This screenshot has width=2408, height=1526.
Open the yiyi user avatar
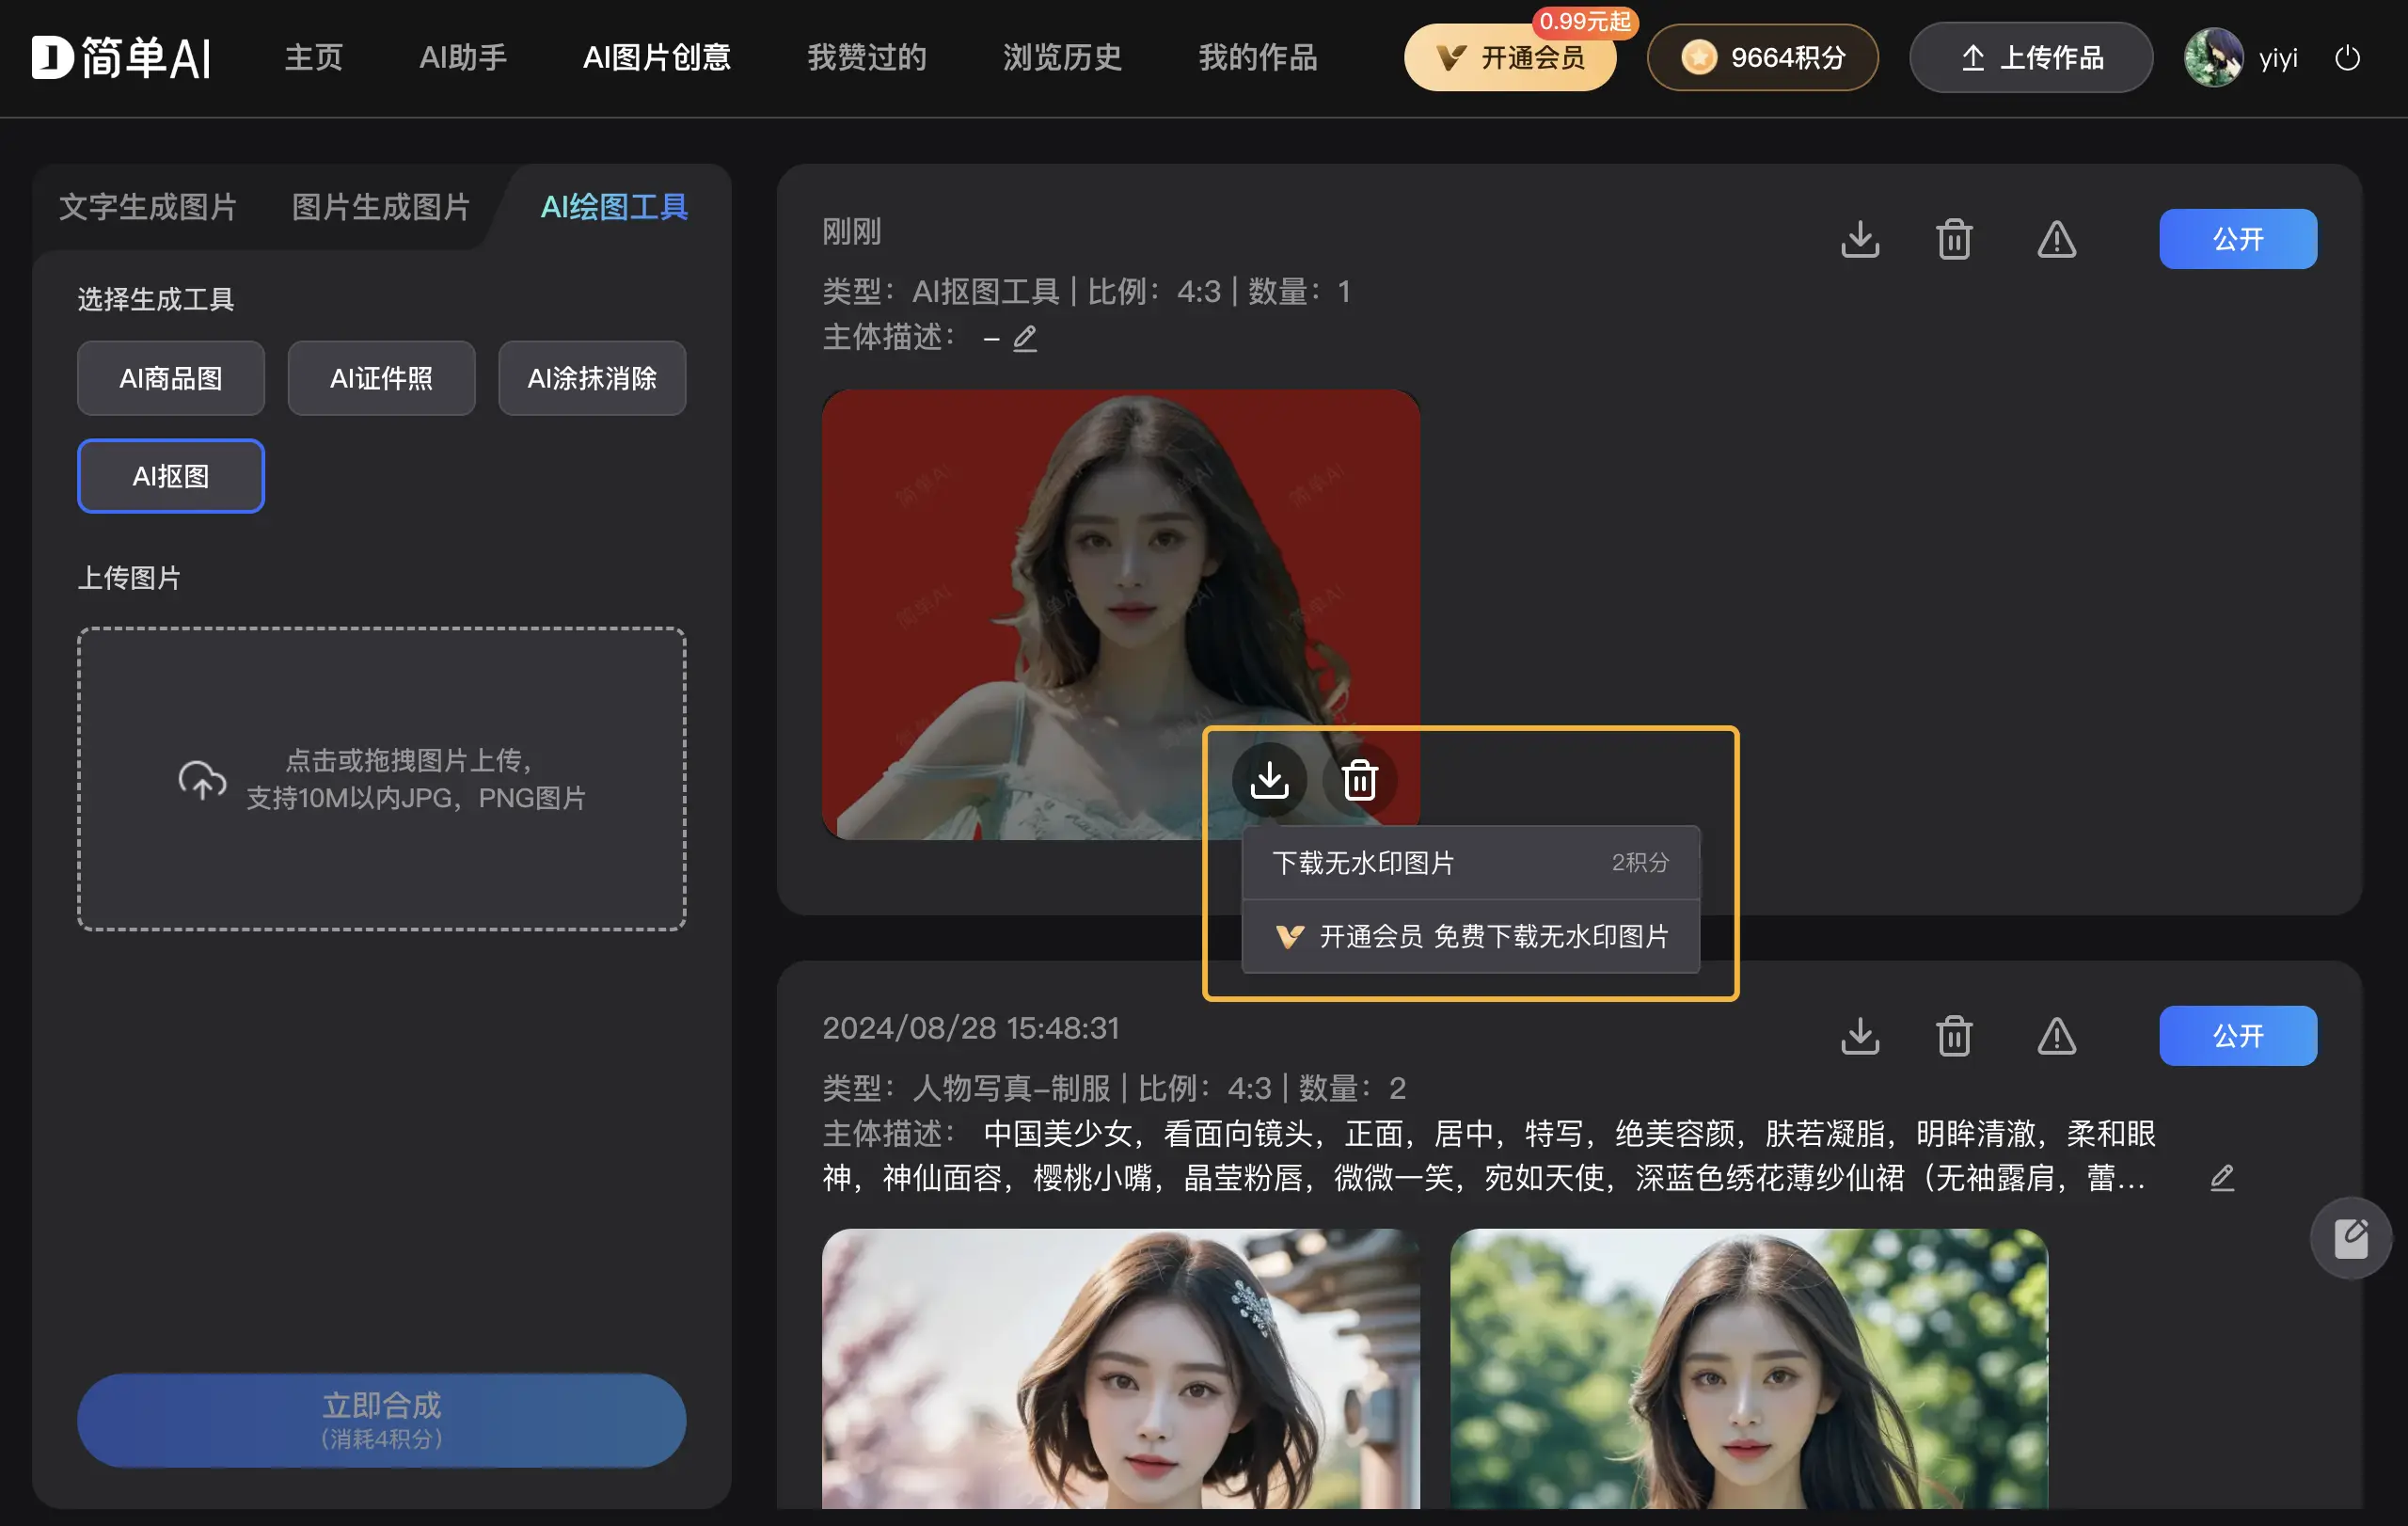click(x=2213, y=58)
